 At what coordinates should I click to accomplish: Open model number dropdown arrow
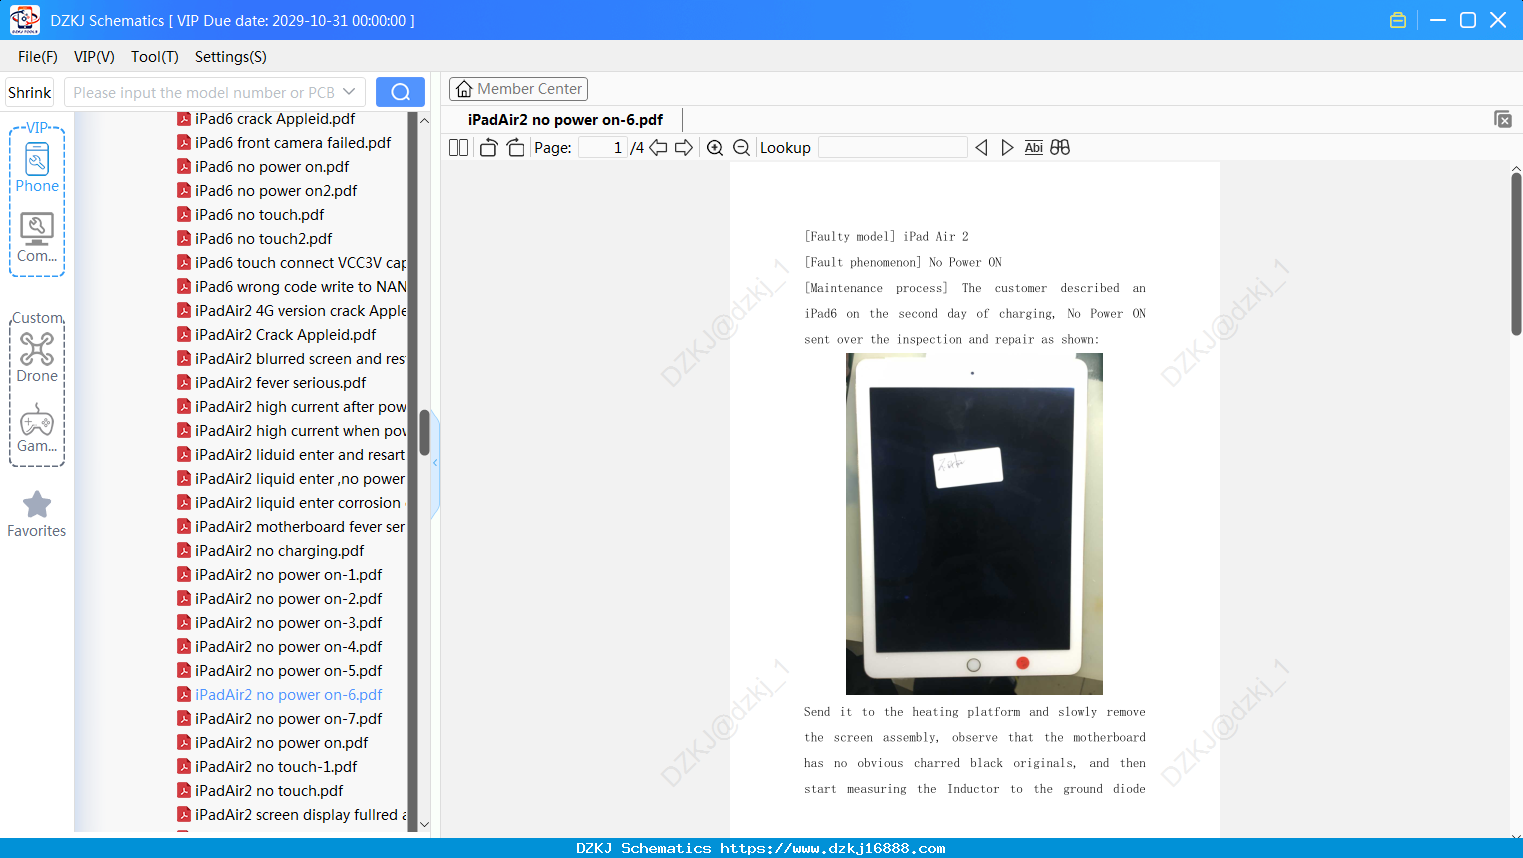[x=349, y=92]
